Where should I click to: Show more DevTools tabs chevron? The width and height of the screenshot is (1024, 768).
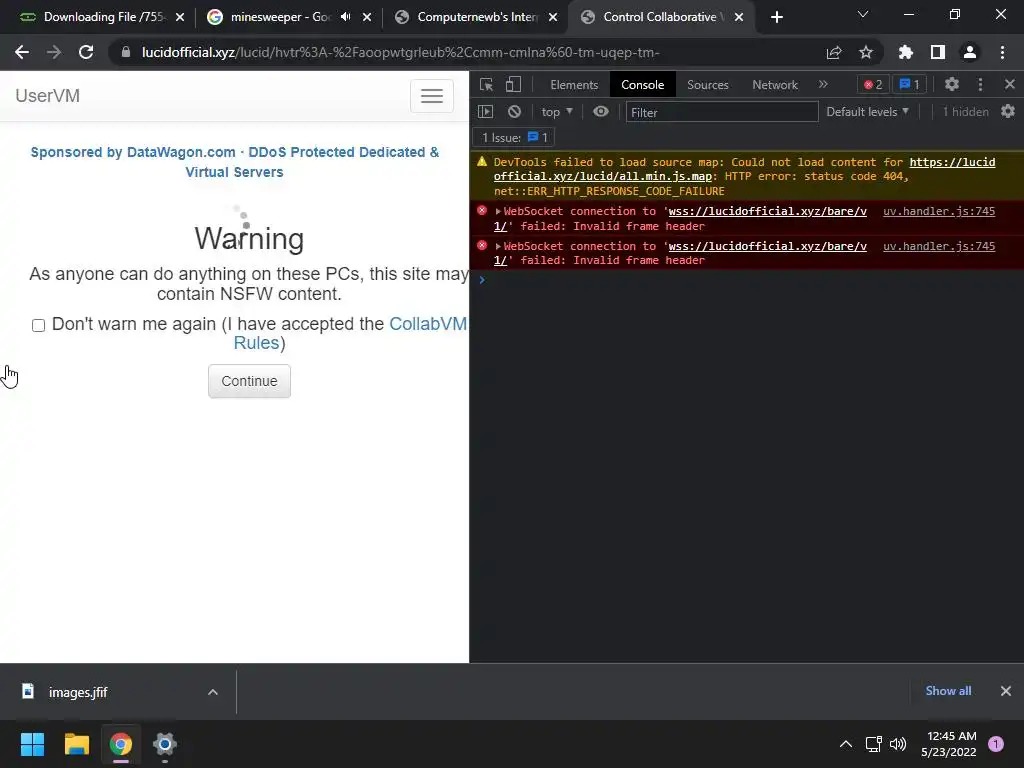pyautogui.click(x=824, y=84)
